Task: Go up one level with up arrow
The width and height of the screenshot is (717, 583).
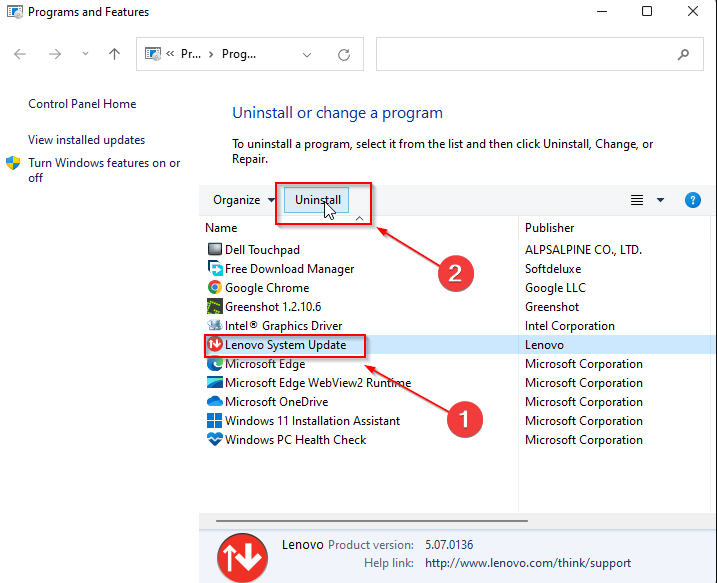Action: [x=114, y=54]
